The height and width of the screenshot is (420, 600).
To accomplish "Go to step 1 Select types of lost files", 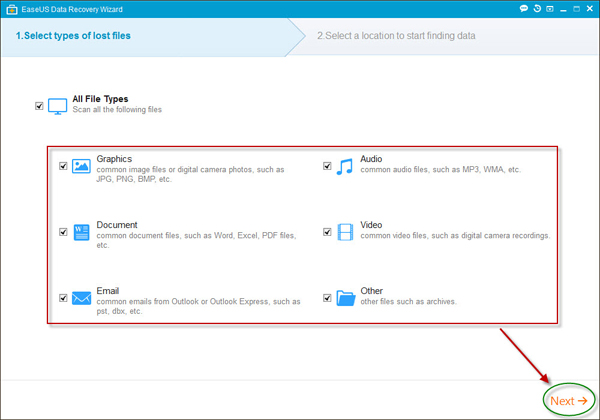I will click(x=73, y=36).
